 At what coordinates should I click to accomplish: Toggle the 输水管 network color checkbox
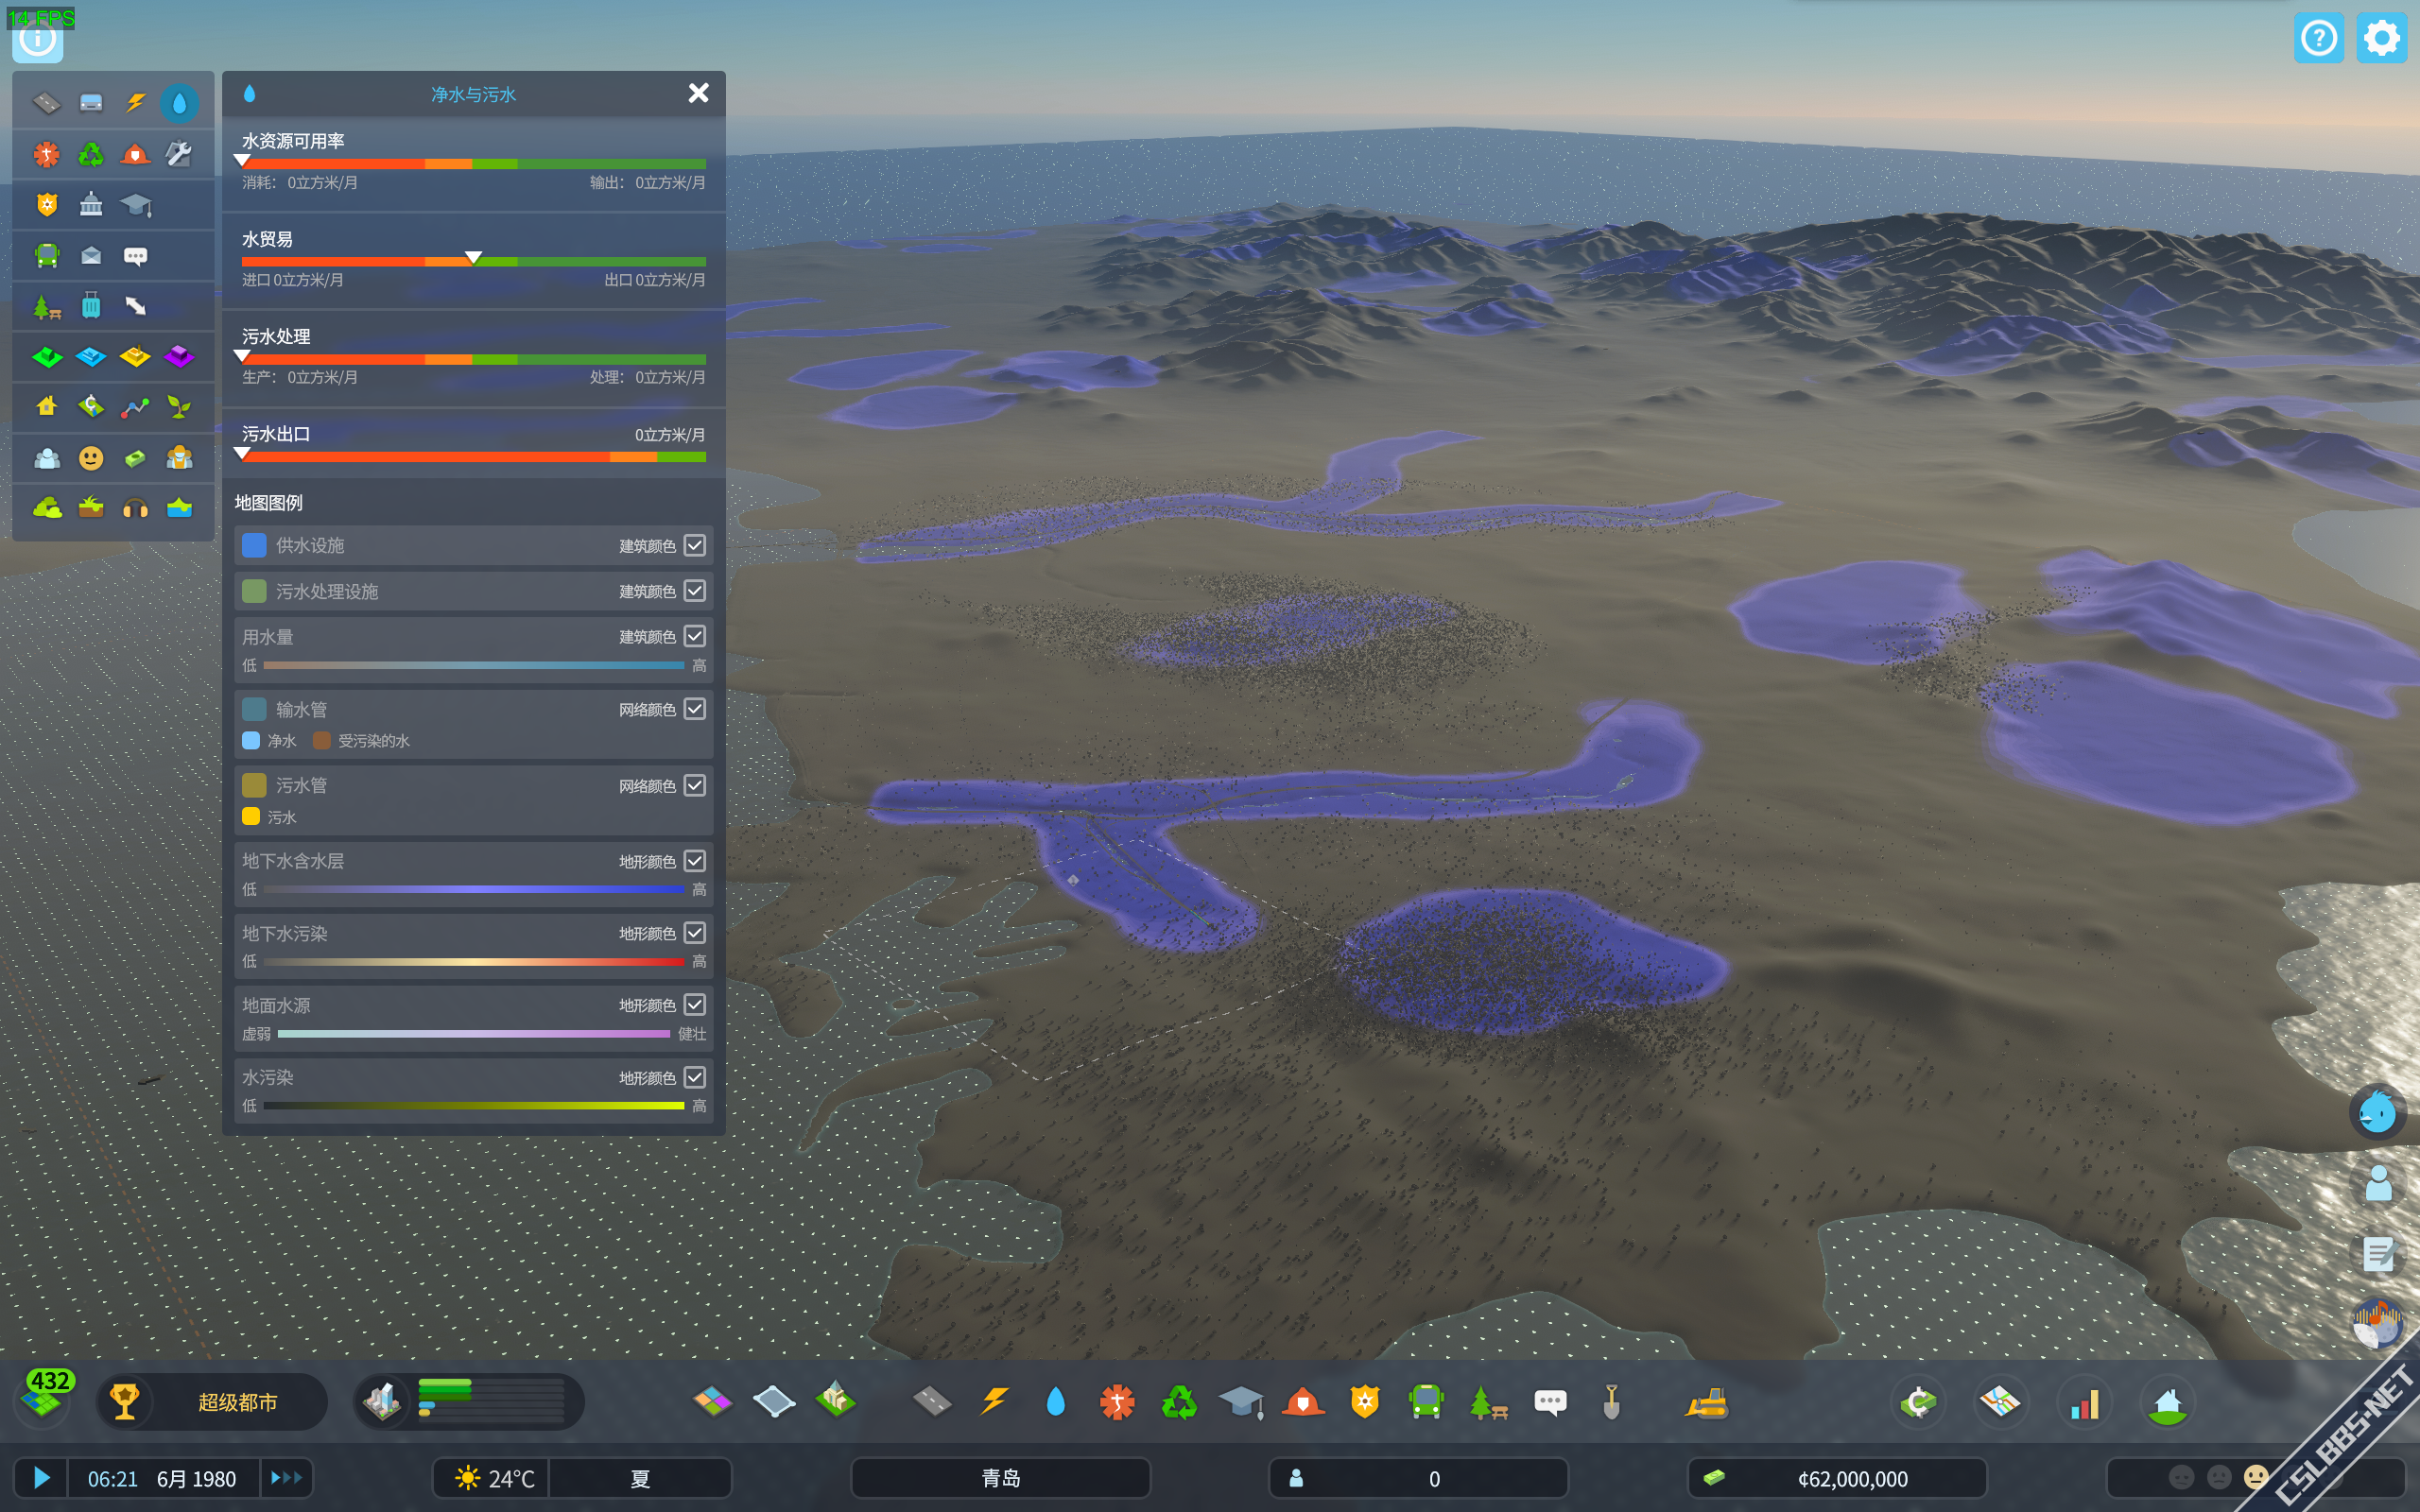tap(695, 709)
